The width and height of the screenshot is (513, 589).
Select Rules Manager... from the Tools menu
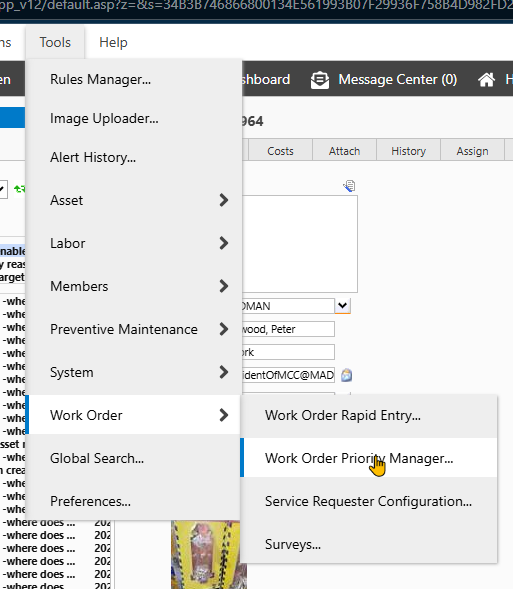click(x=134, y=79)
